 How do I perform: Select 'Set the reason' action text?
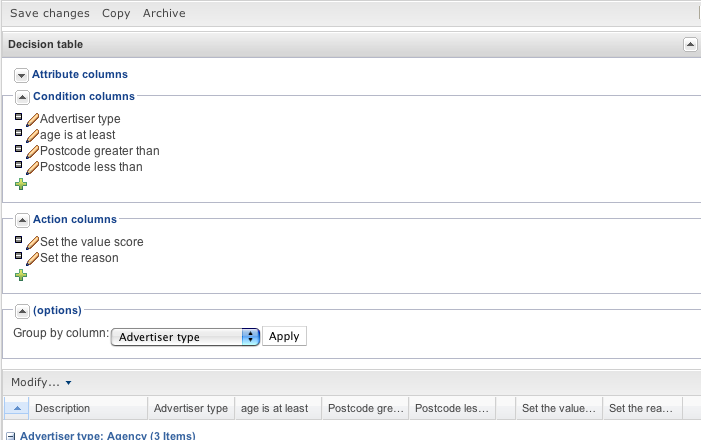tap(79, 258)
